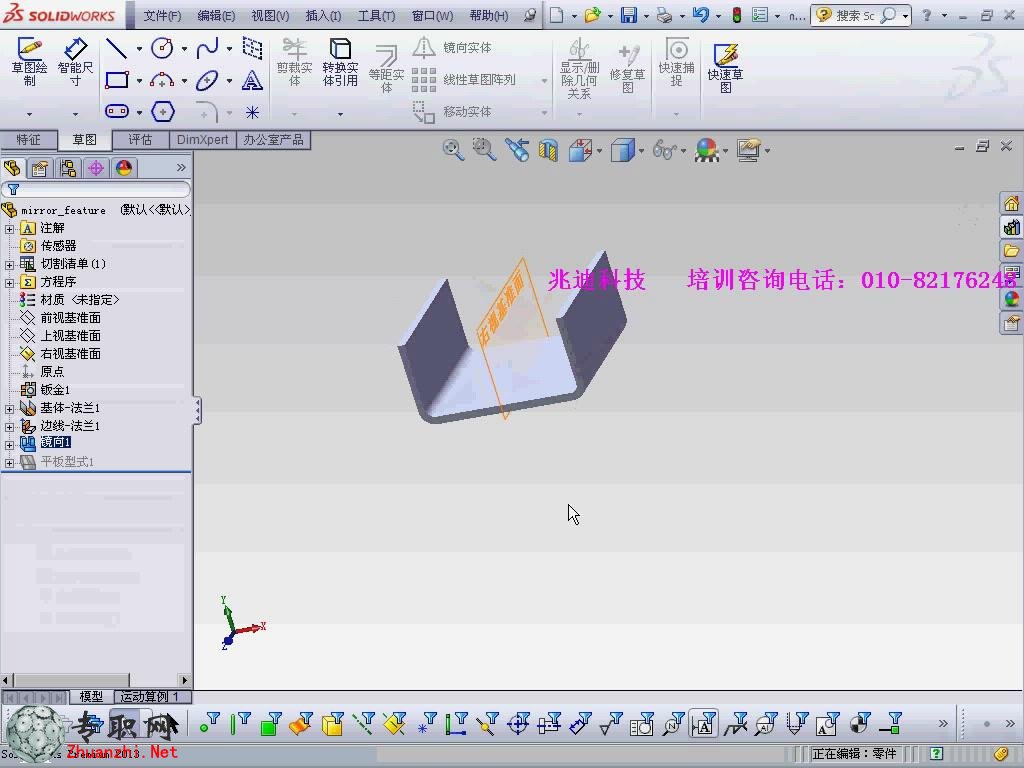Image resolution: width=1024 pixels, height=768 pixels.
Task: Select the Arc sketch tool
Action: tap(162, 80)
